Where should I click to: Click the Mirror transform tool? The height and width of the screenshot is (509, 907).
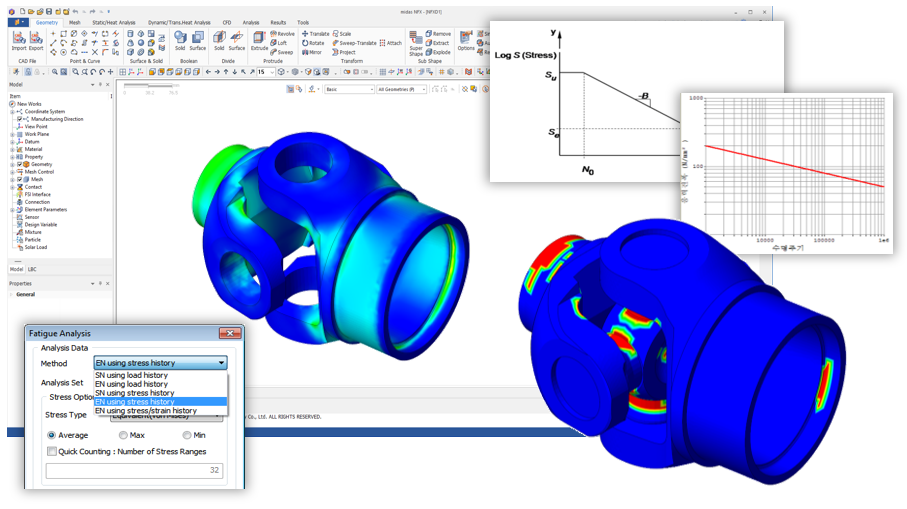[312, 52]
